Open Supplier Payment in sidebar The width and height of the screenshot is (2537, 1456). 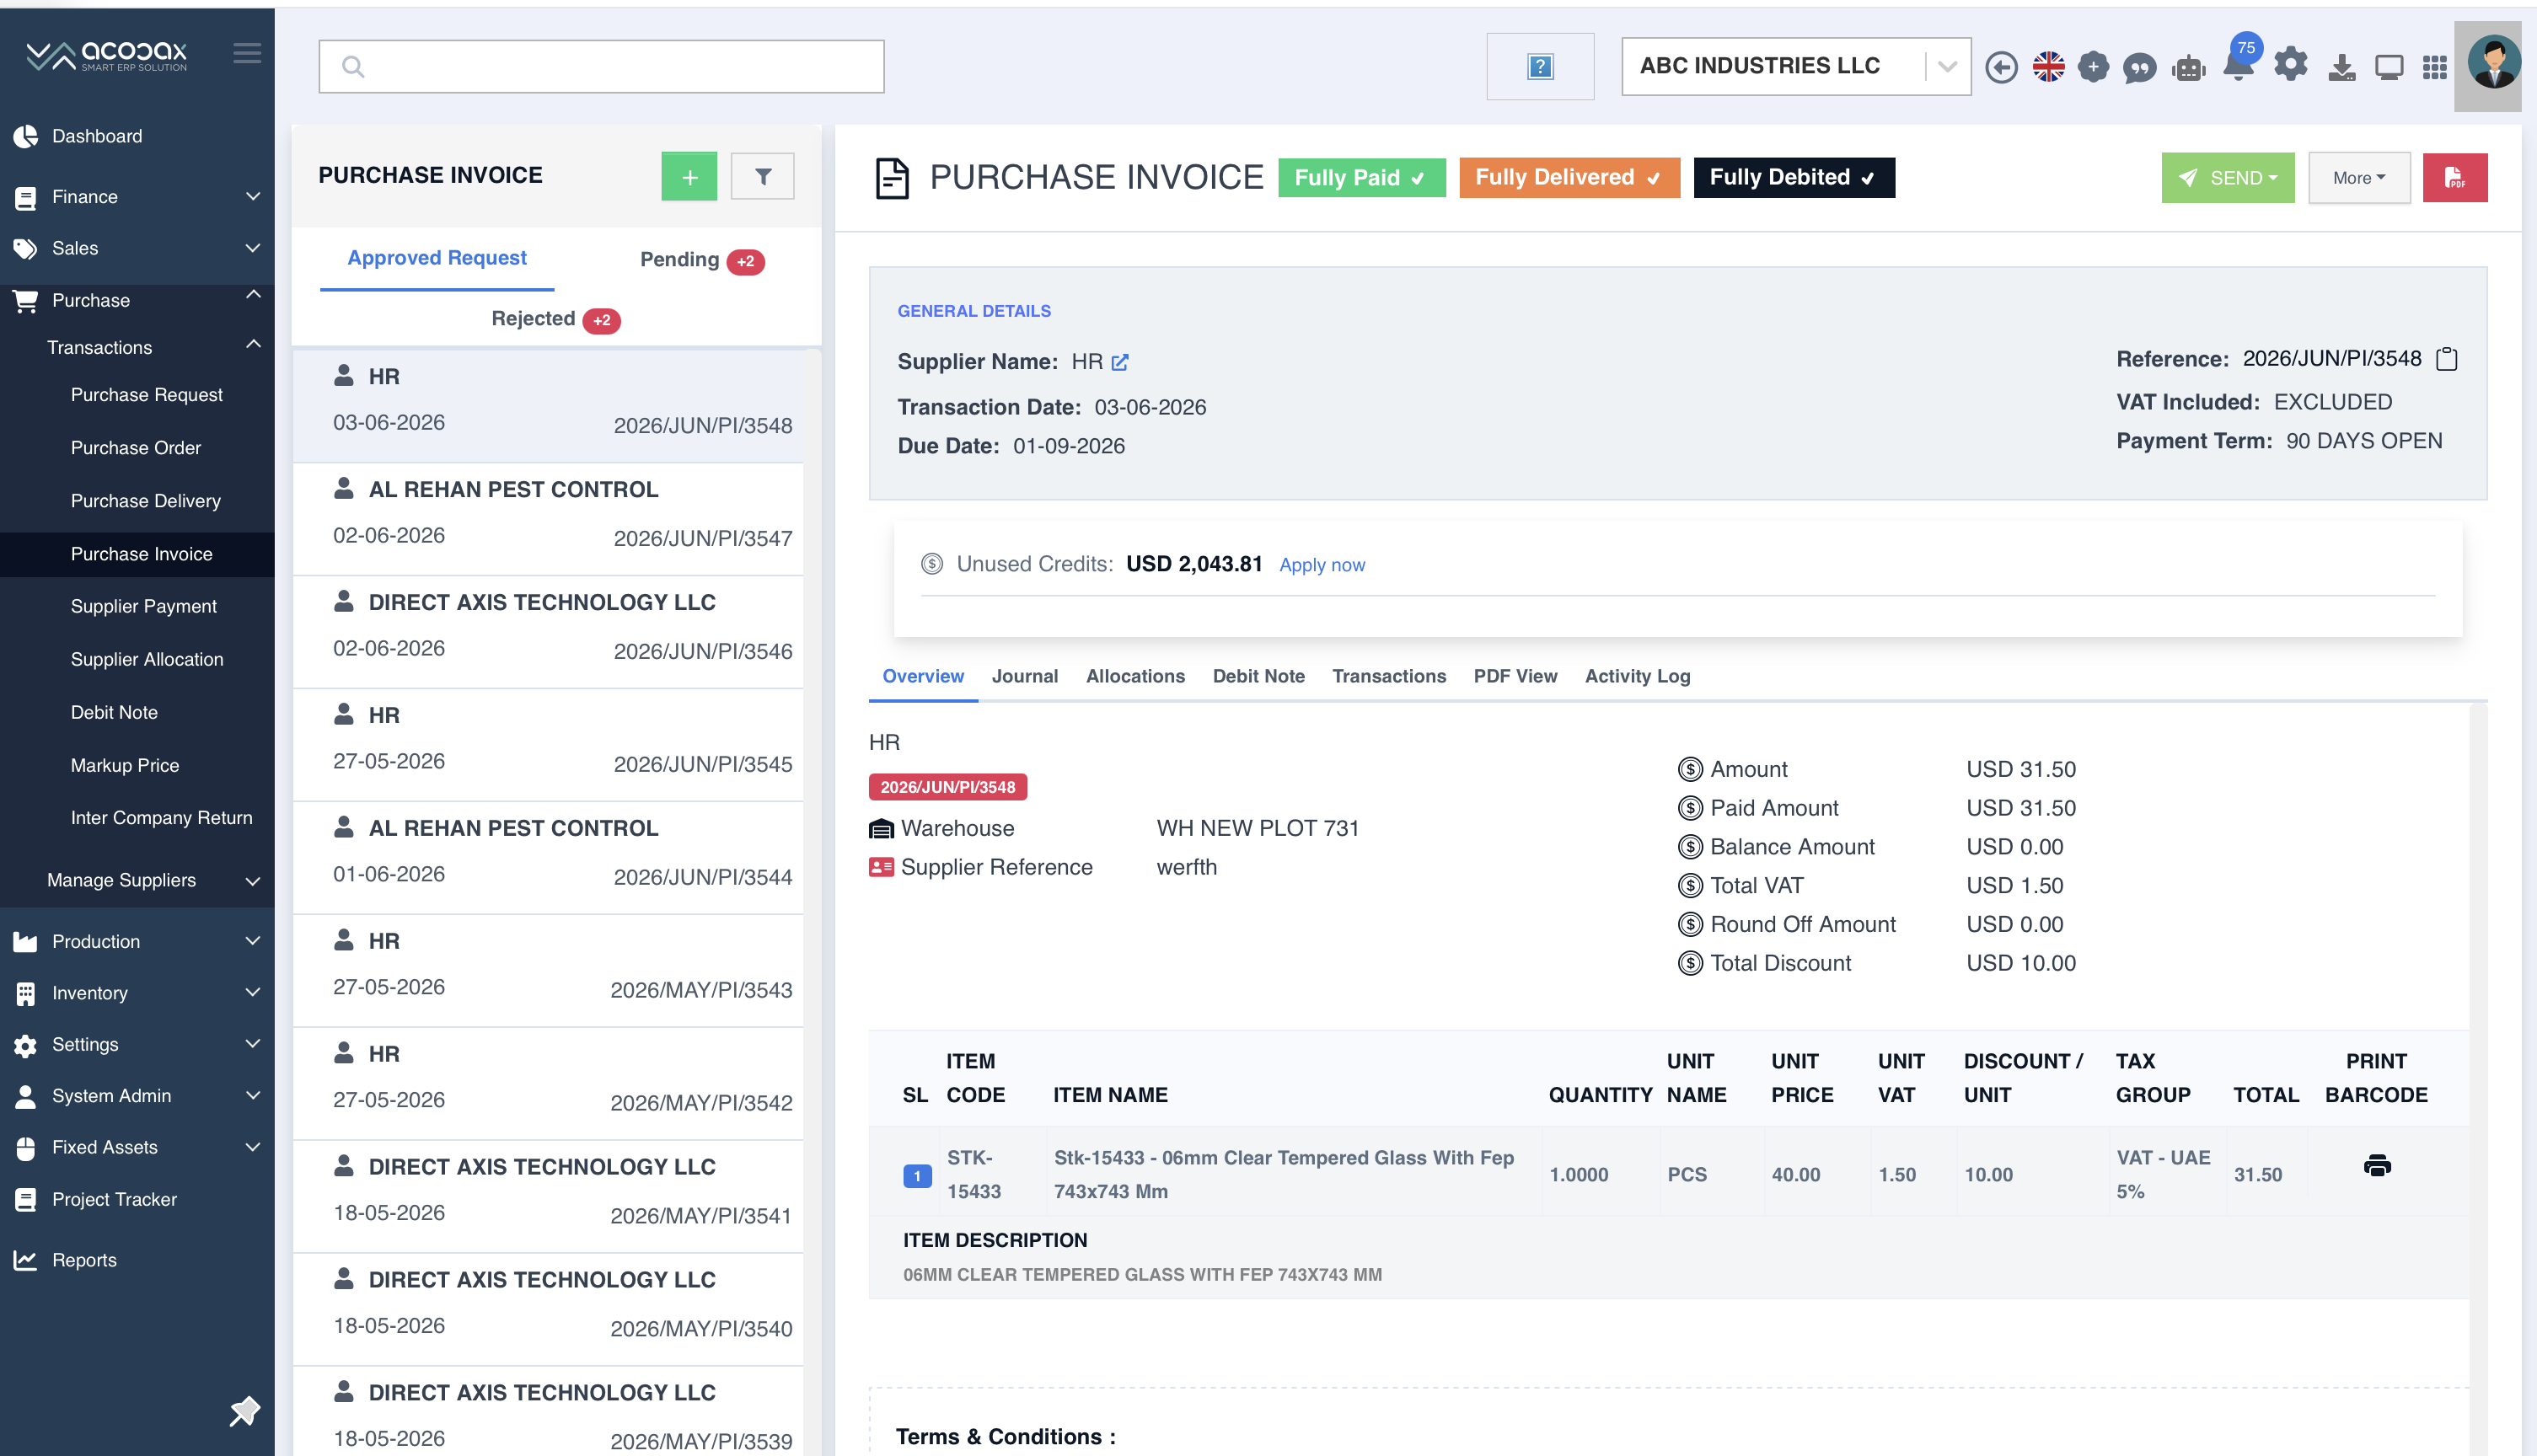pos(144,606)
